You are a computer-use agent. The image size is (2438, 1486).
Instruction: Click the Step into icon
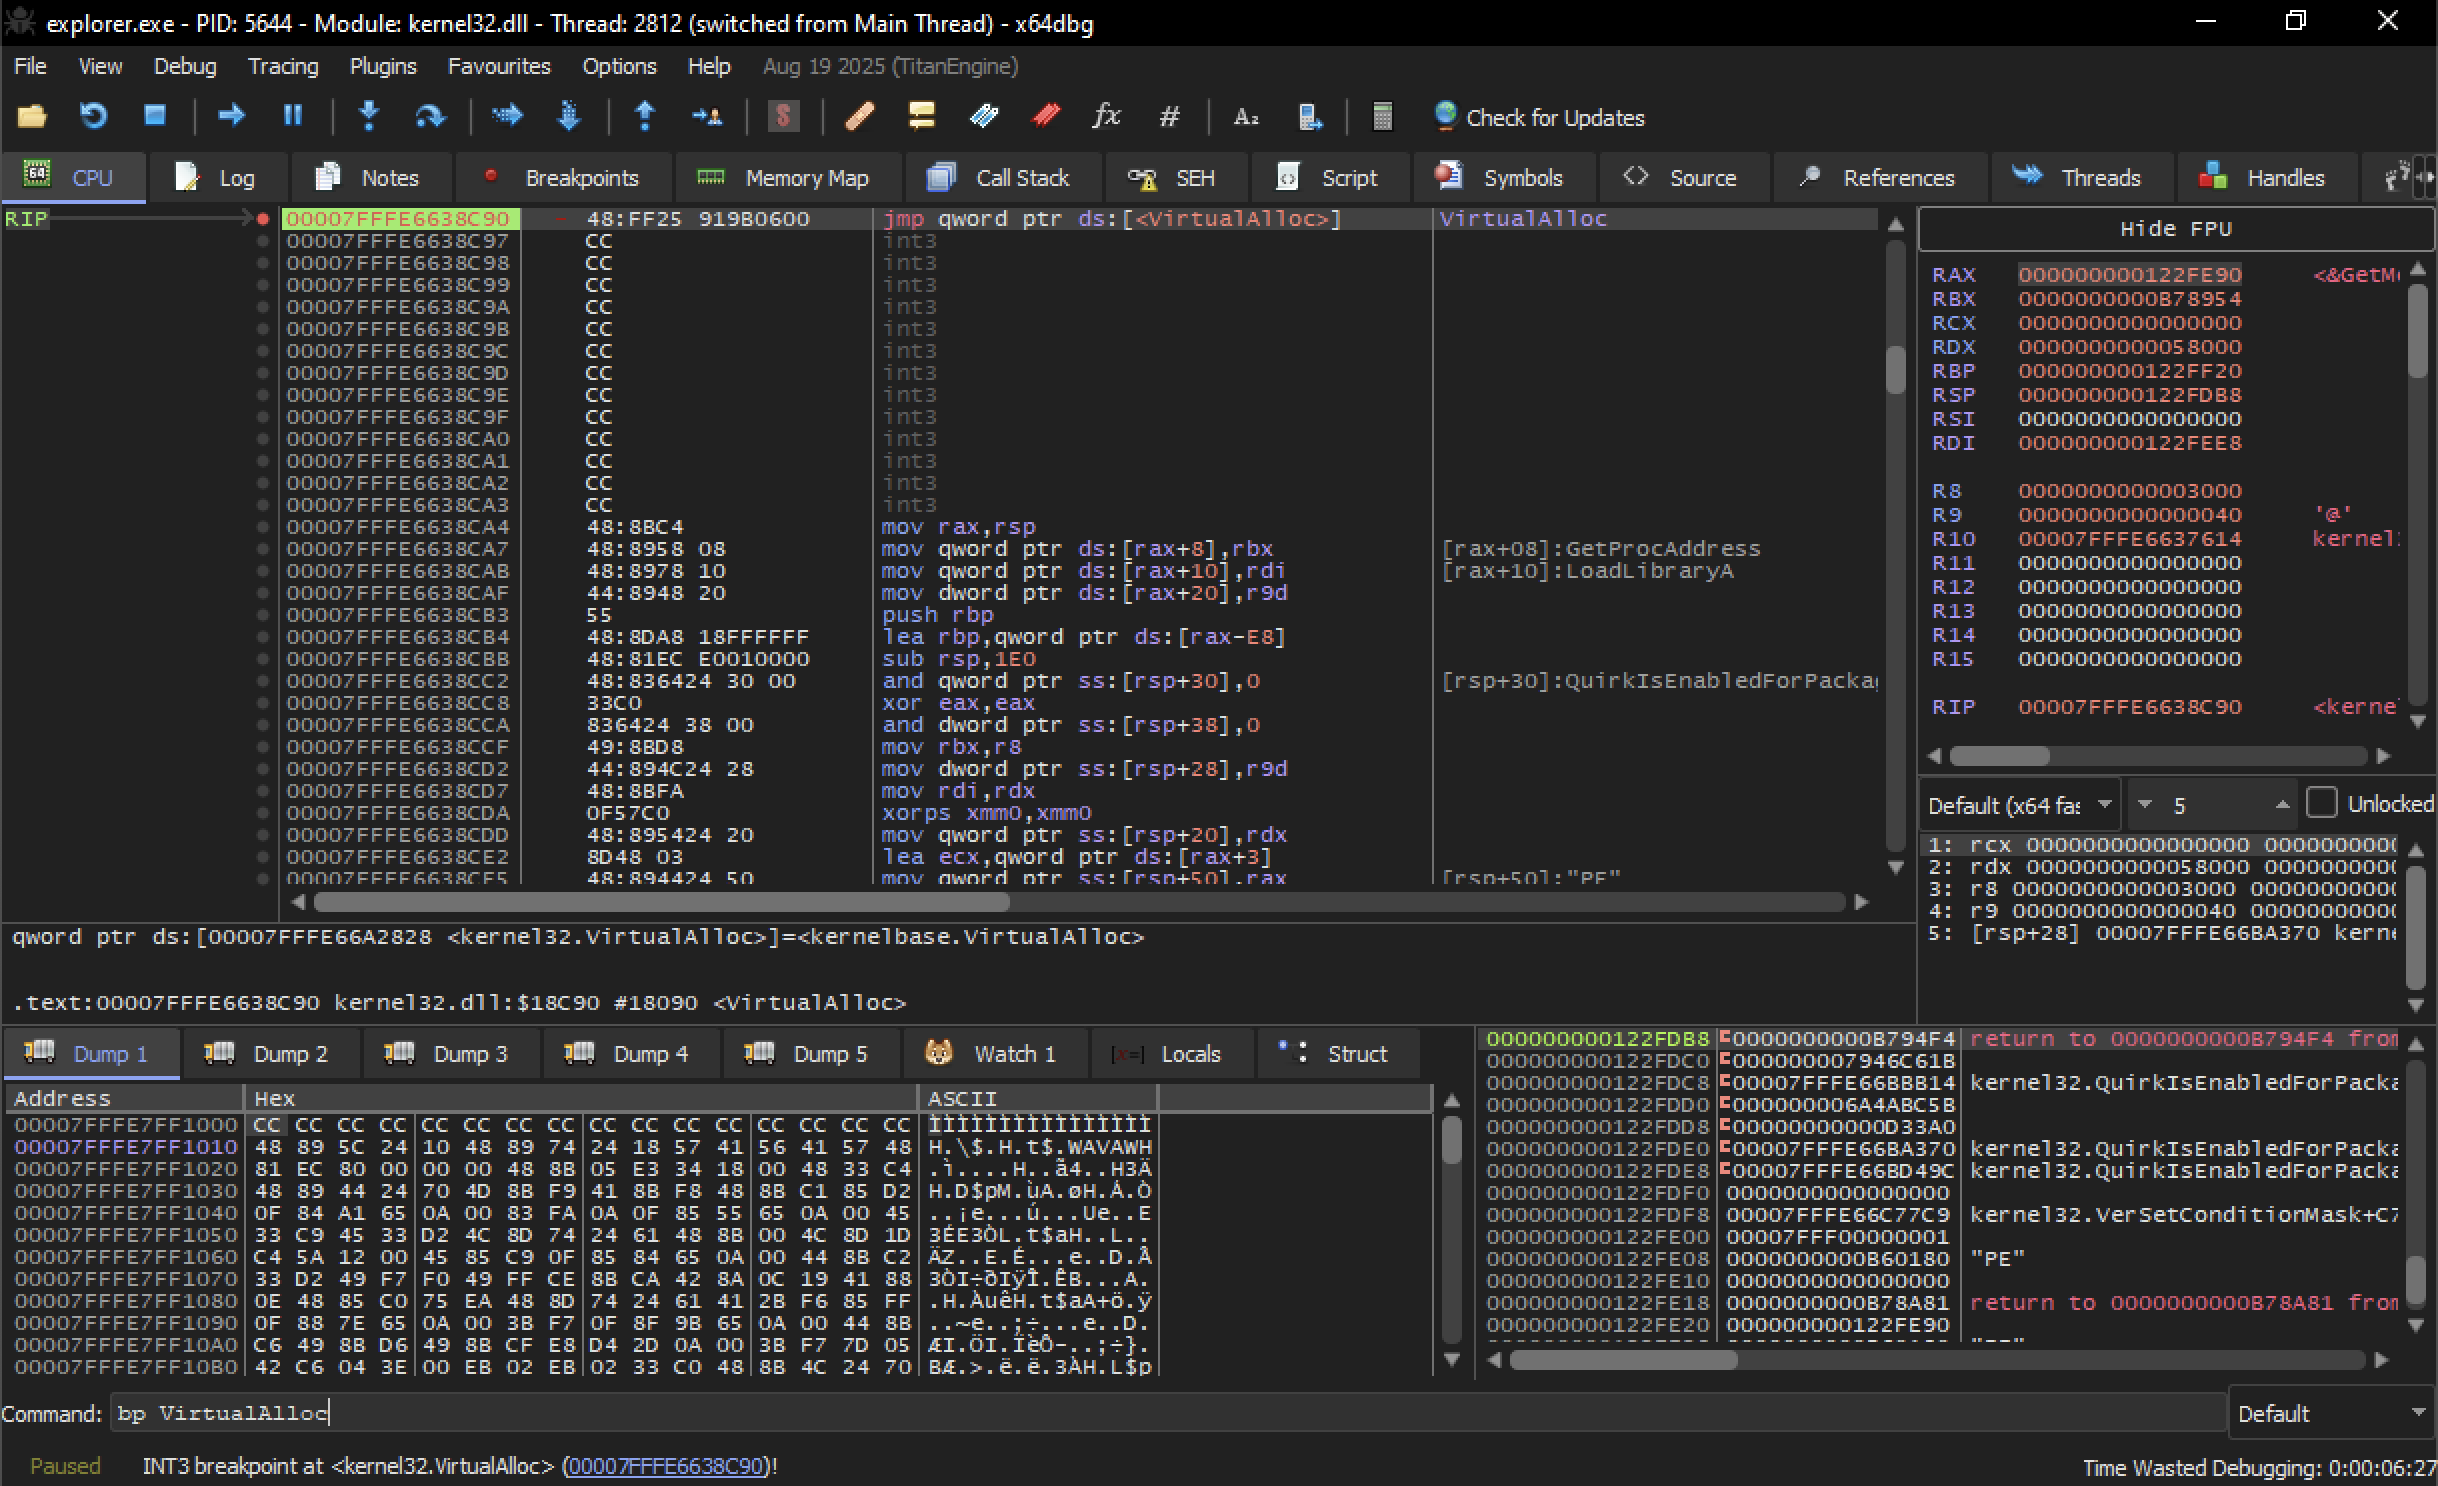coord(369,116)
